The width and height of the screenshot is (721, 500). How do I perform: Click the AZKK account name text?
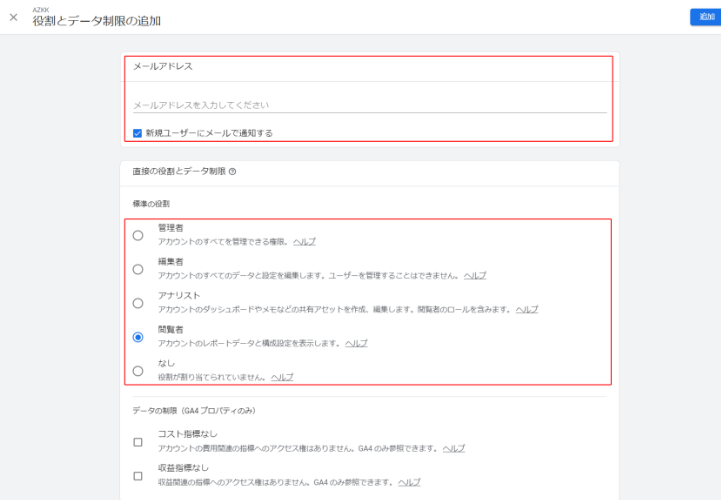tap(40, 10)
